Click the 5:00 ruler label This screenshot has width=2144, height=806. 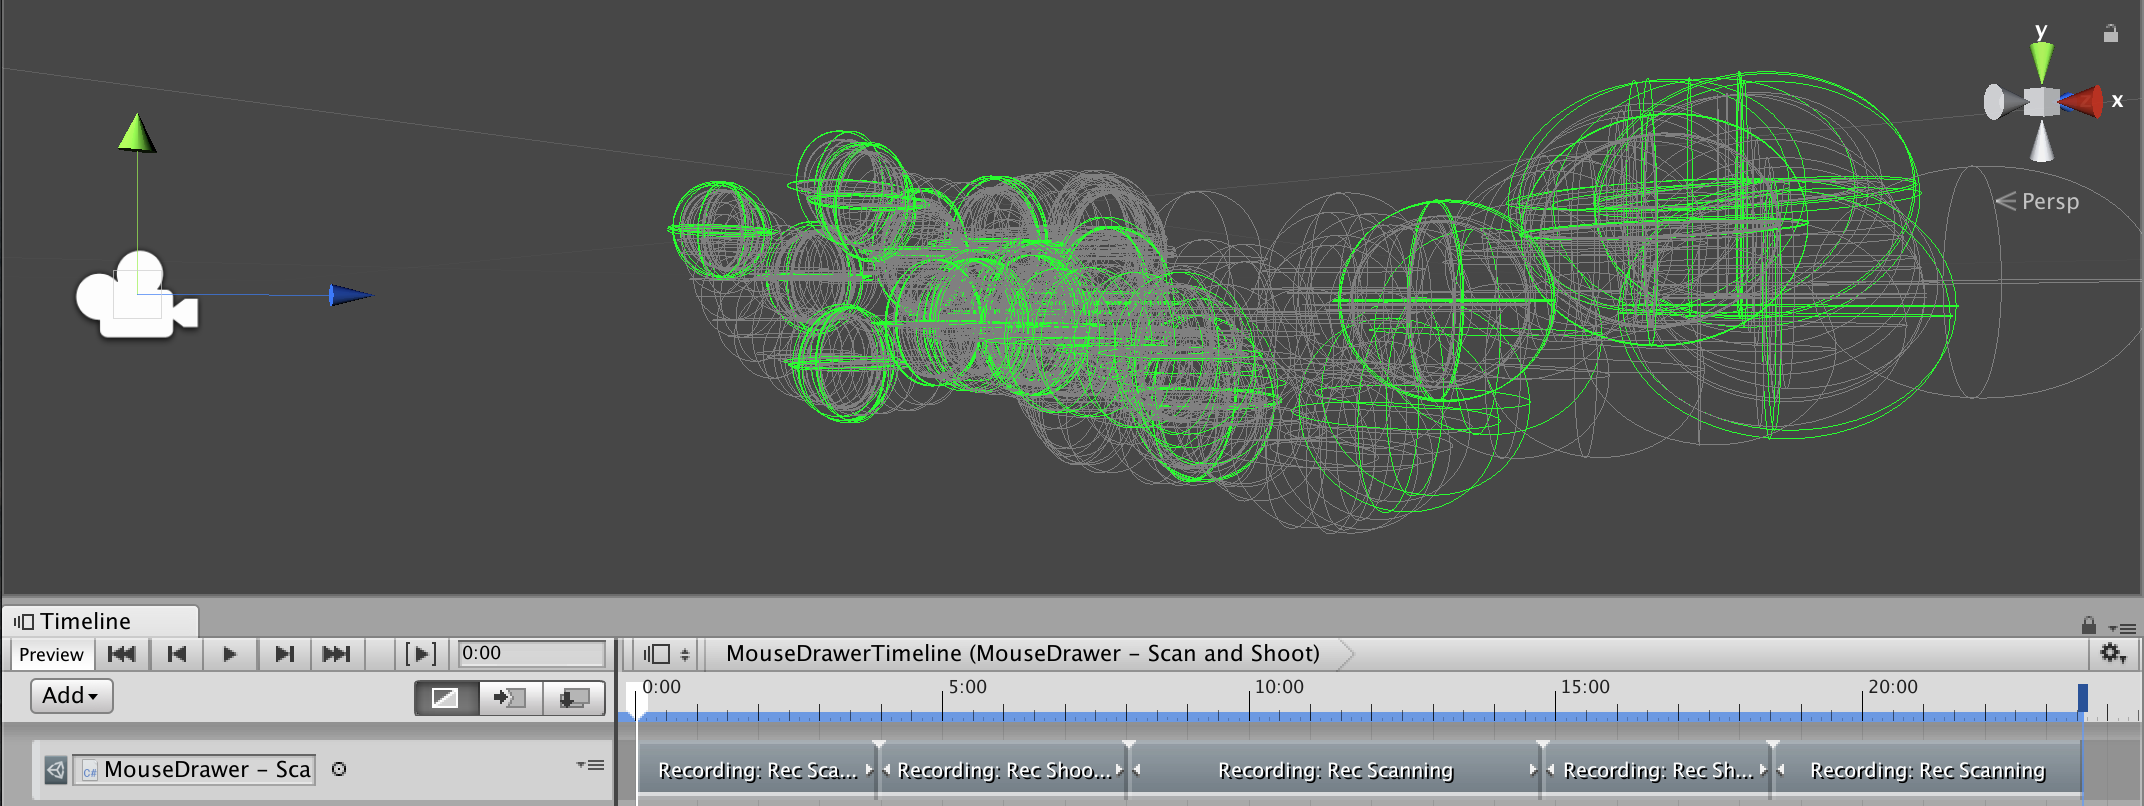pyautogui.click(x=967, y=687)
